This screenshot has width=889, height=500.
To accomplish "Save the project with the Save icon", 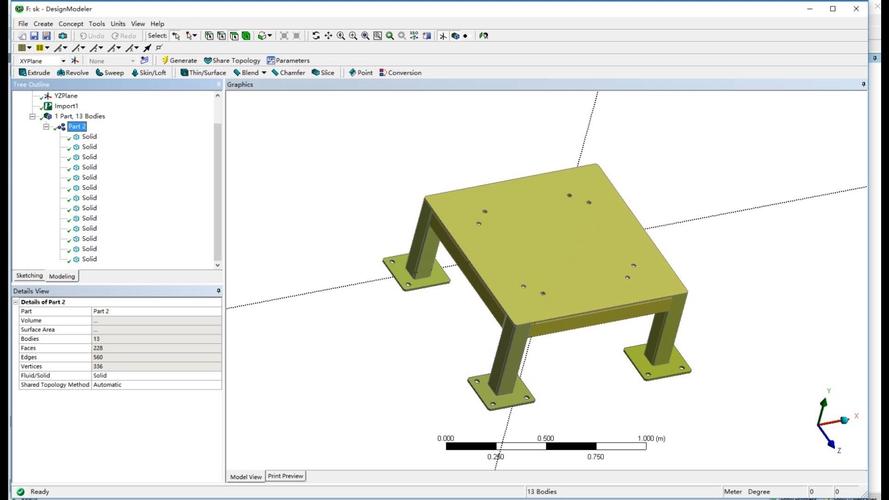I will [x=34, y=36].
